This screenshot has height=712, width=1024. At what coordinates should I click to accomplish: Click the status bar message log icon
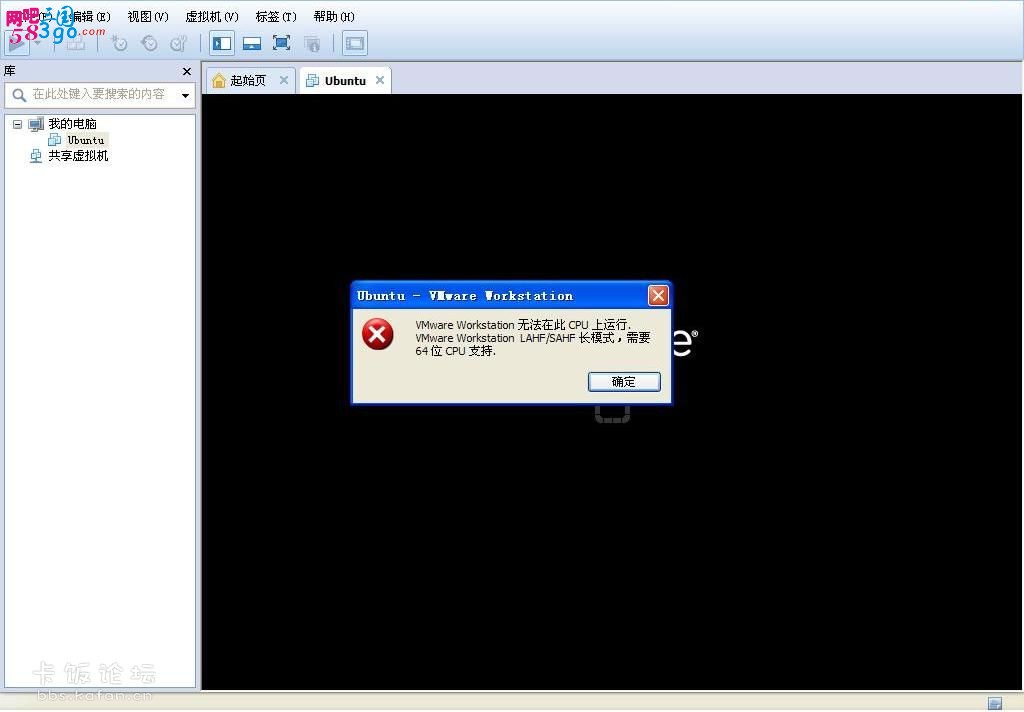tap(994, 703)
